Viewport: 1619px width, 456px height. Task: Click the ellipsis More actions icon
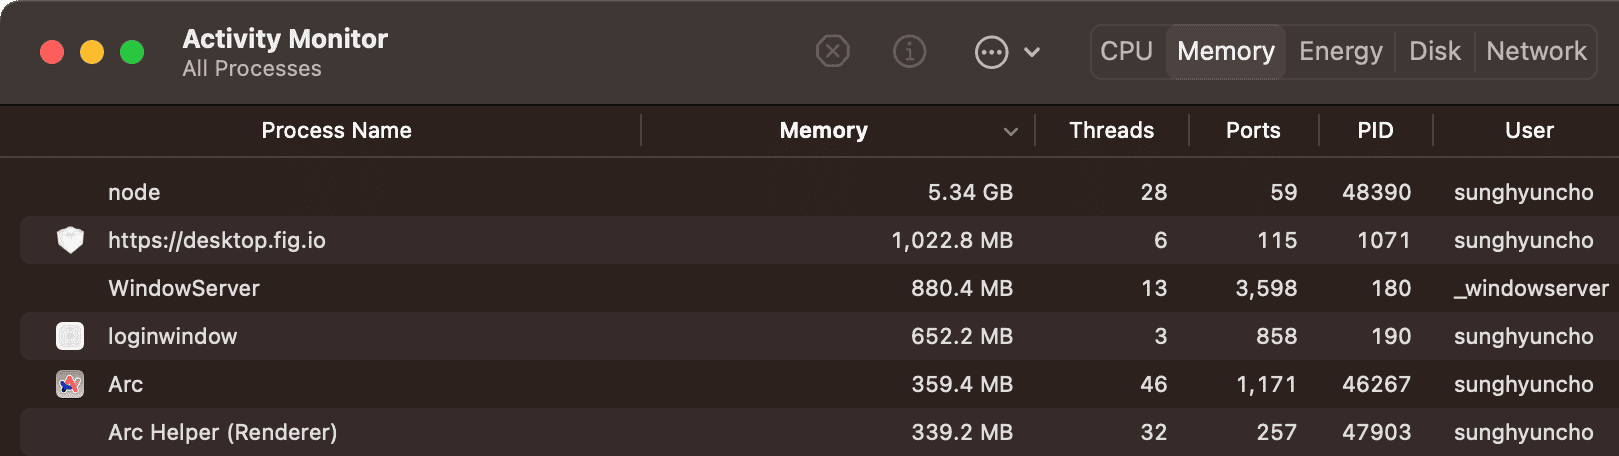coord(991,52)
